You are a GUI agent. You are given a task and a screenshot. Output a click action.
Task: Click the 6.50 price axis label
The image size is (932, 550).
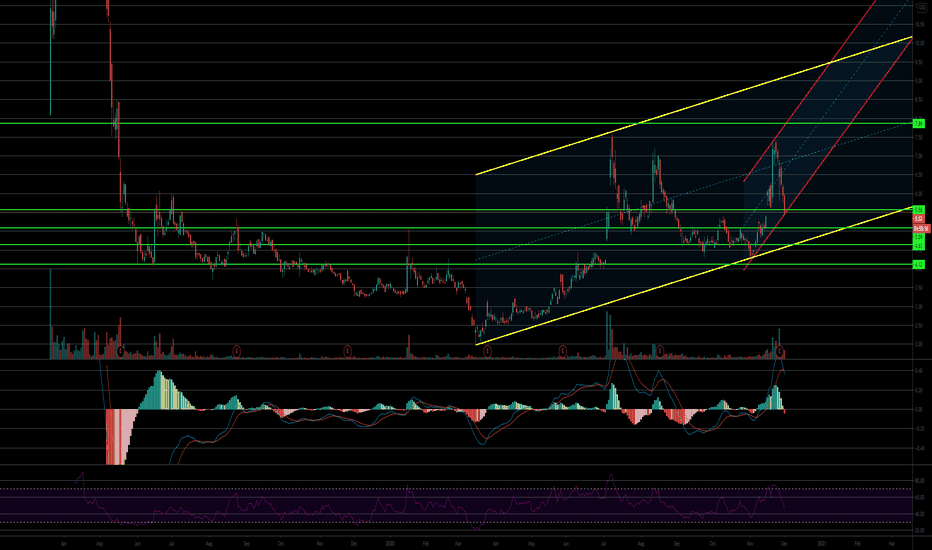pos(920,175)
